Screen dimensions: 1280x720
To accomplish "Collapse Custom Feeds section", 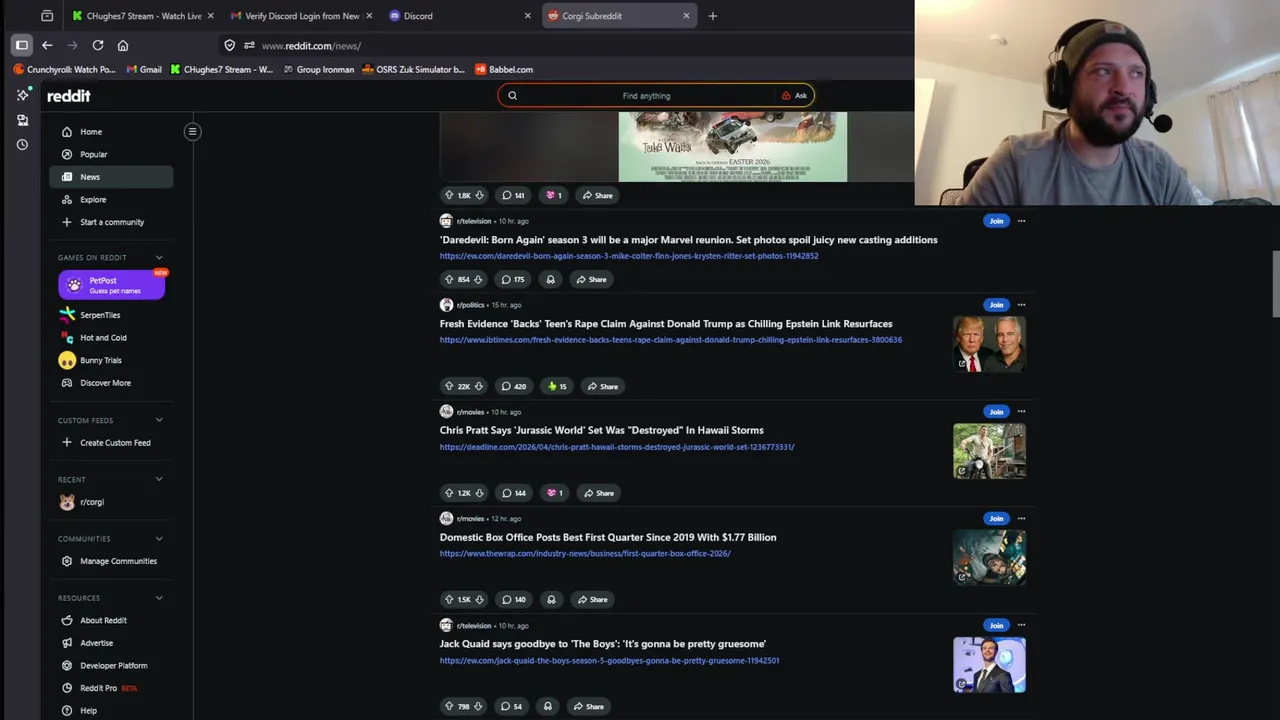I will tap(159, 420).
